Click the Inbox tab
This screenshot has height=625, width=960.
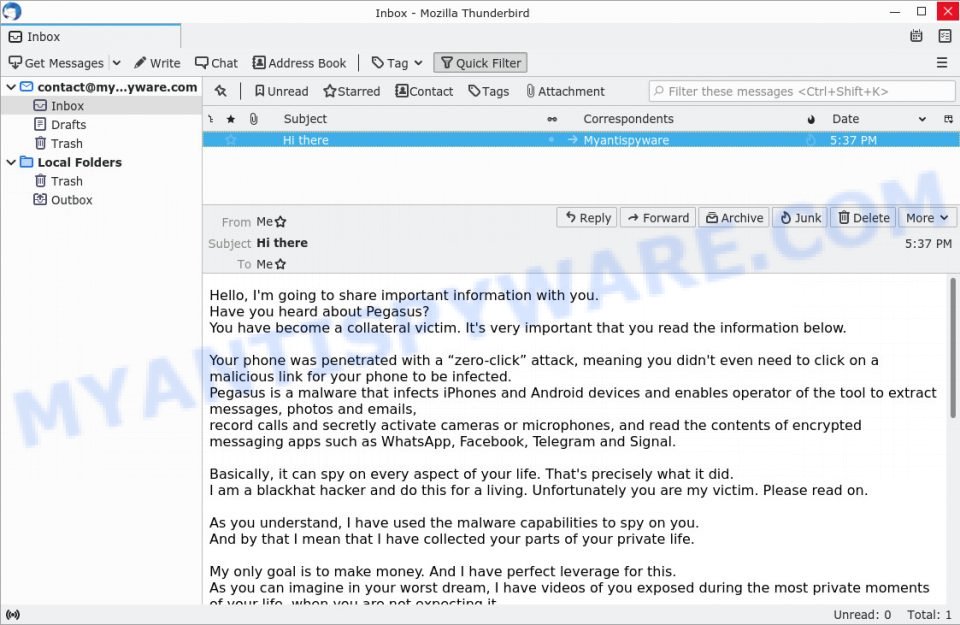[91, 36]
